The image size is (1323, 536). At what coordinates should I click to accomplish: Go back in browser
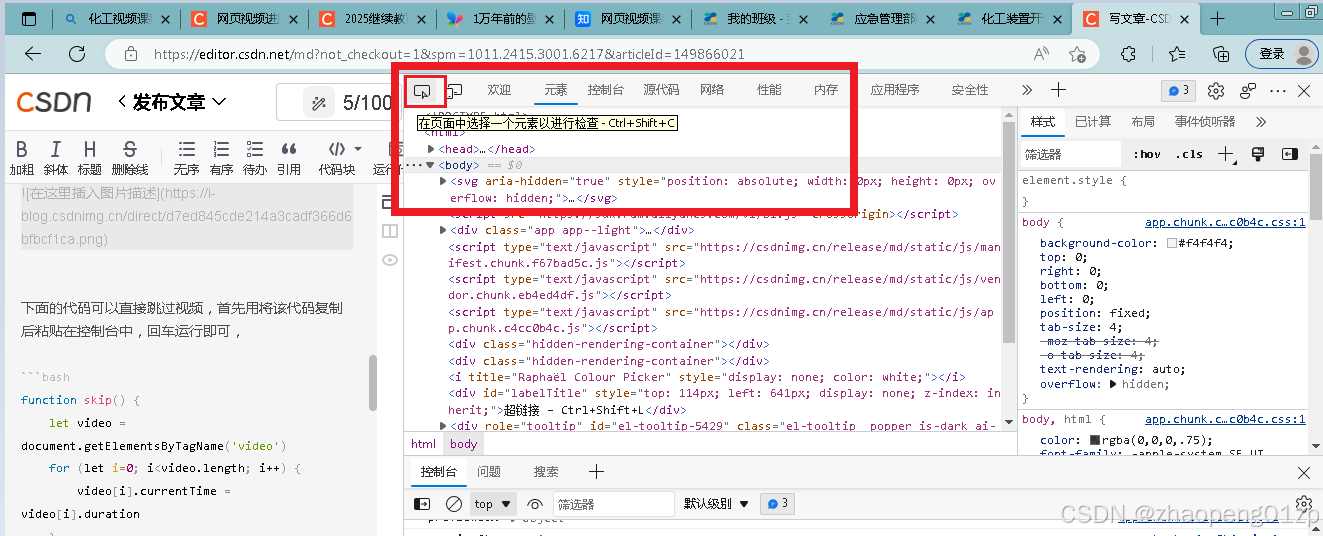coord(33,54)
